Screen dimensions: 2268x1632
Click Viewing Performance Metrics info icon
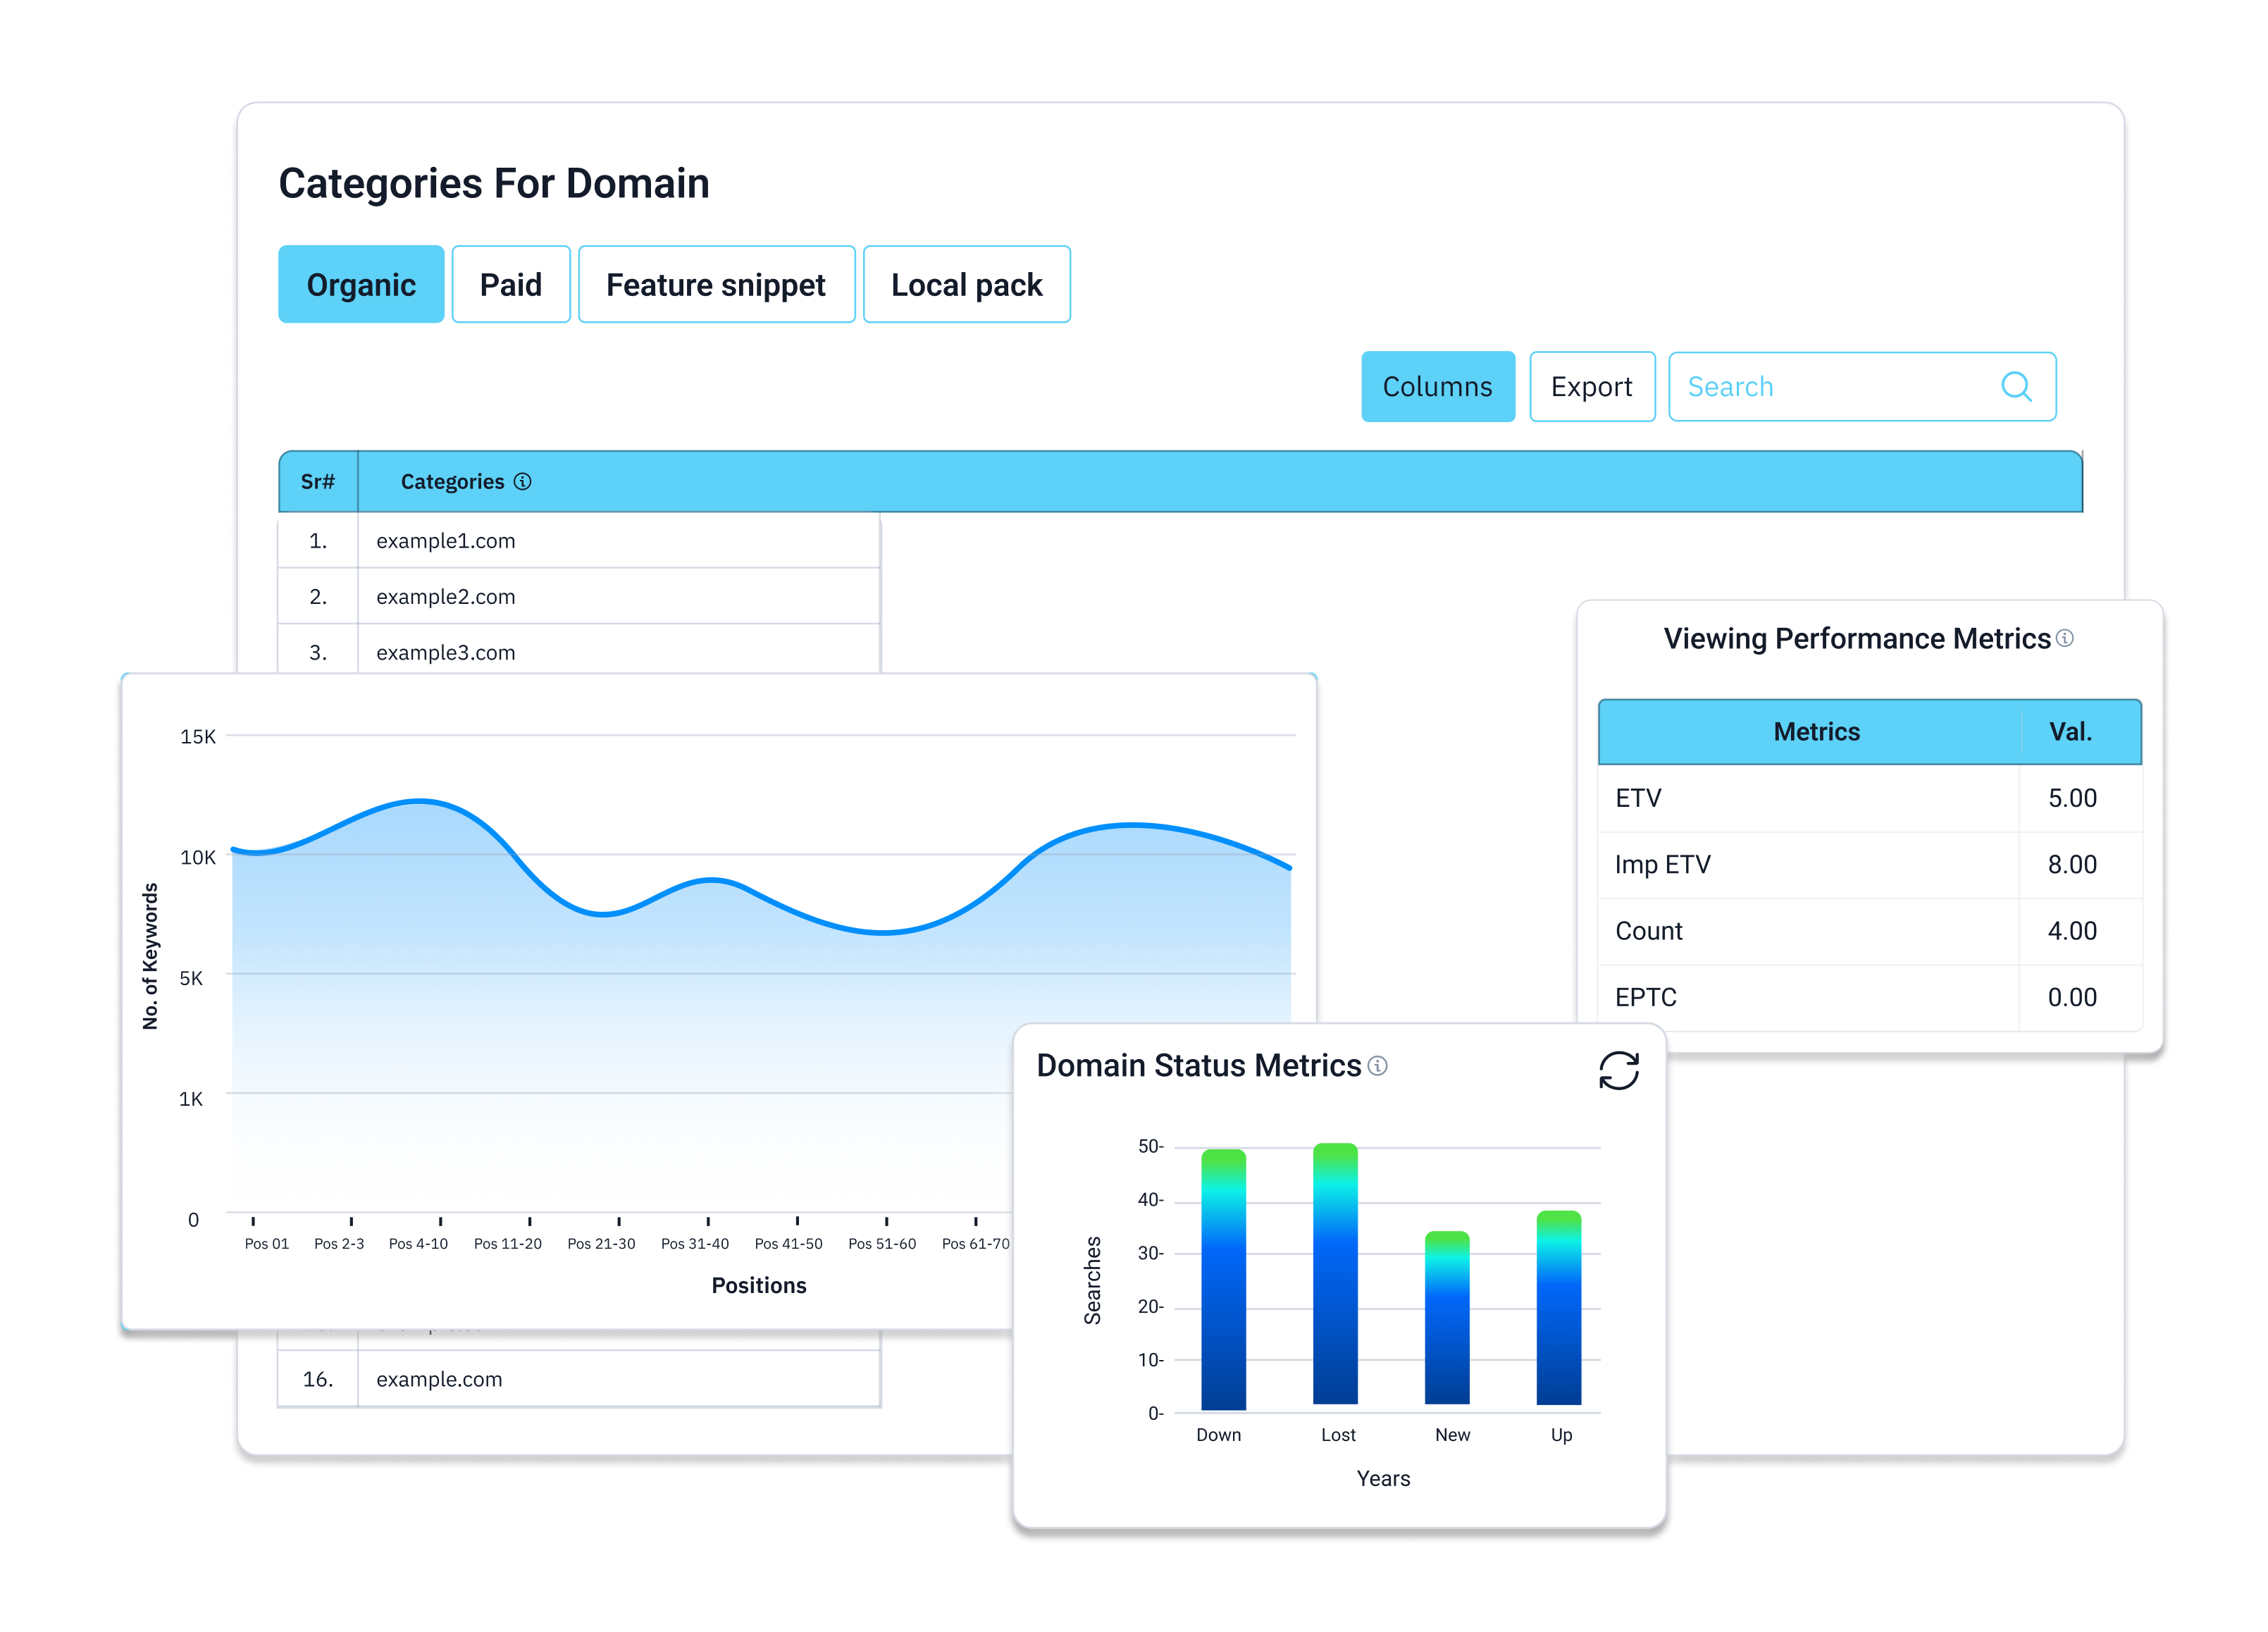click(2065, 638)
